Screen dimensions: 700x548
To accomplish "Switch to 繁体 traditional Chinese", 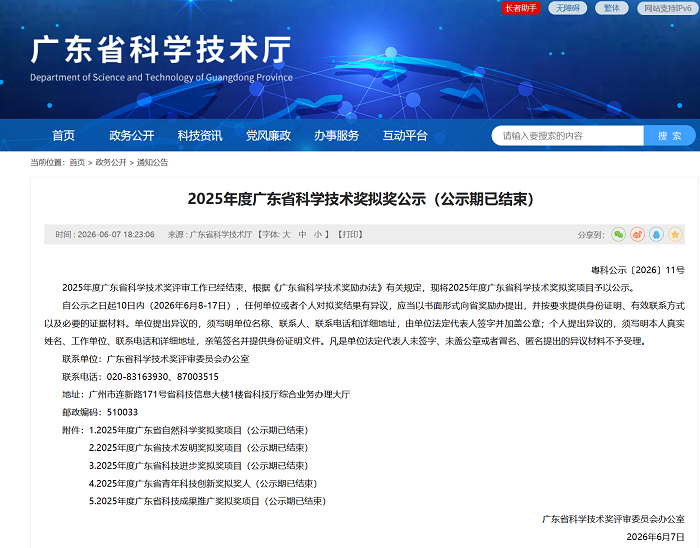I will (x=612, y=8).
